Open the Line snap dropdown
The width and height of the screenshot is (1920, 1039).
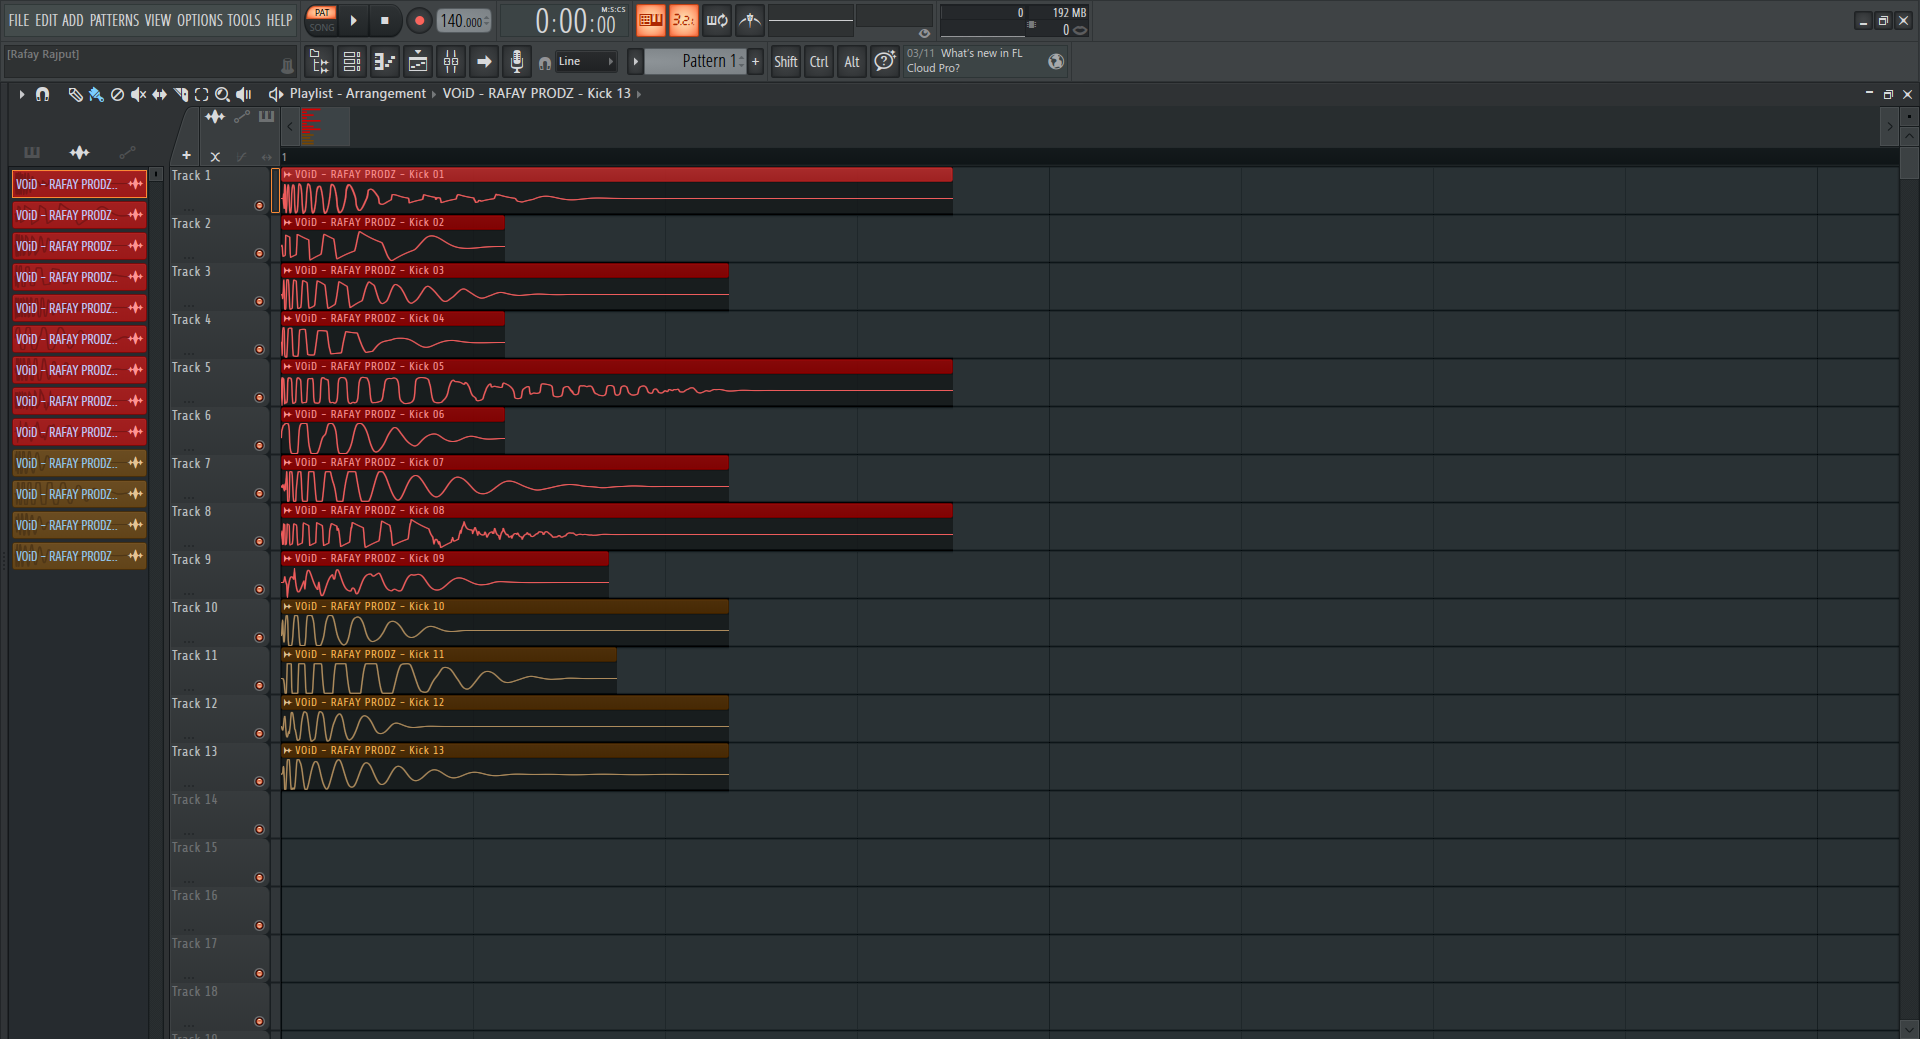click(586, 62)
